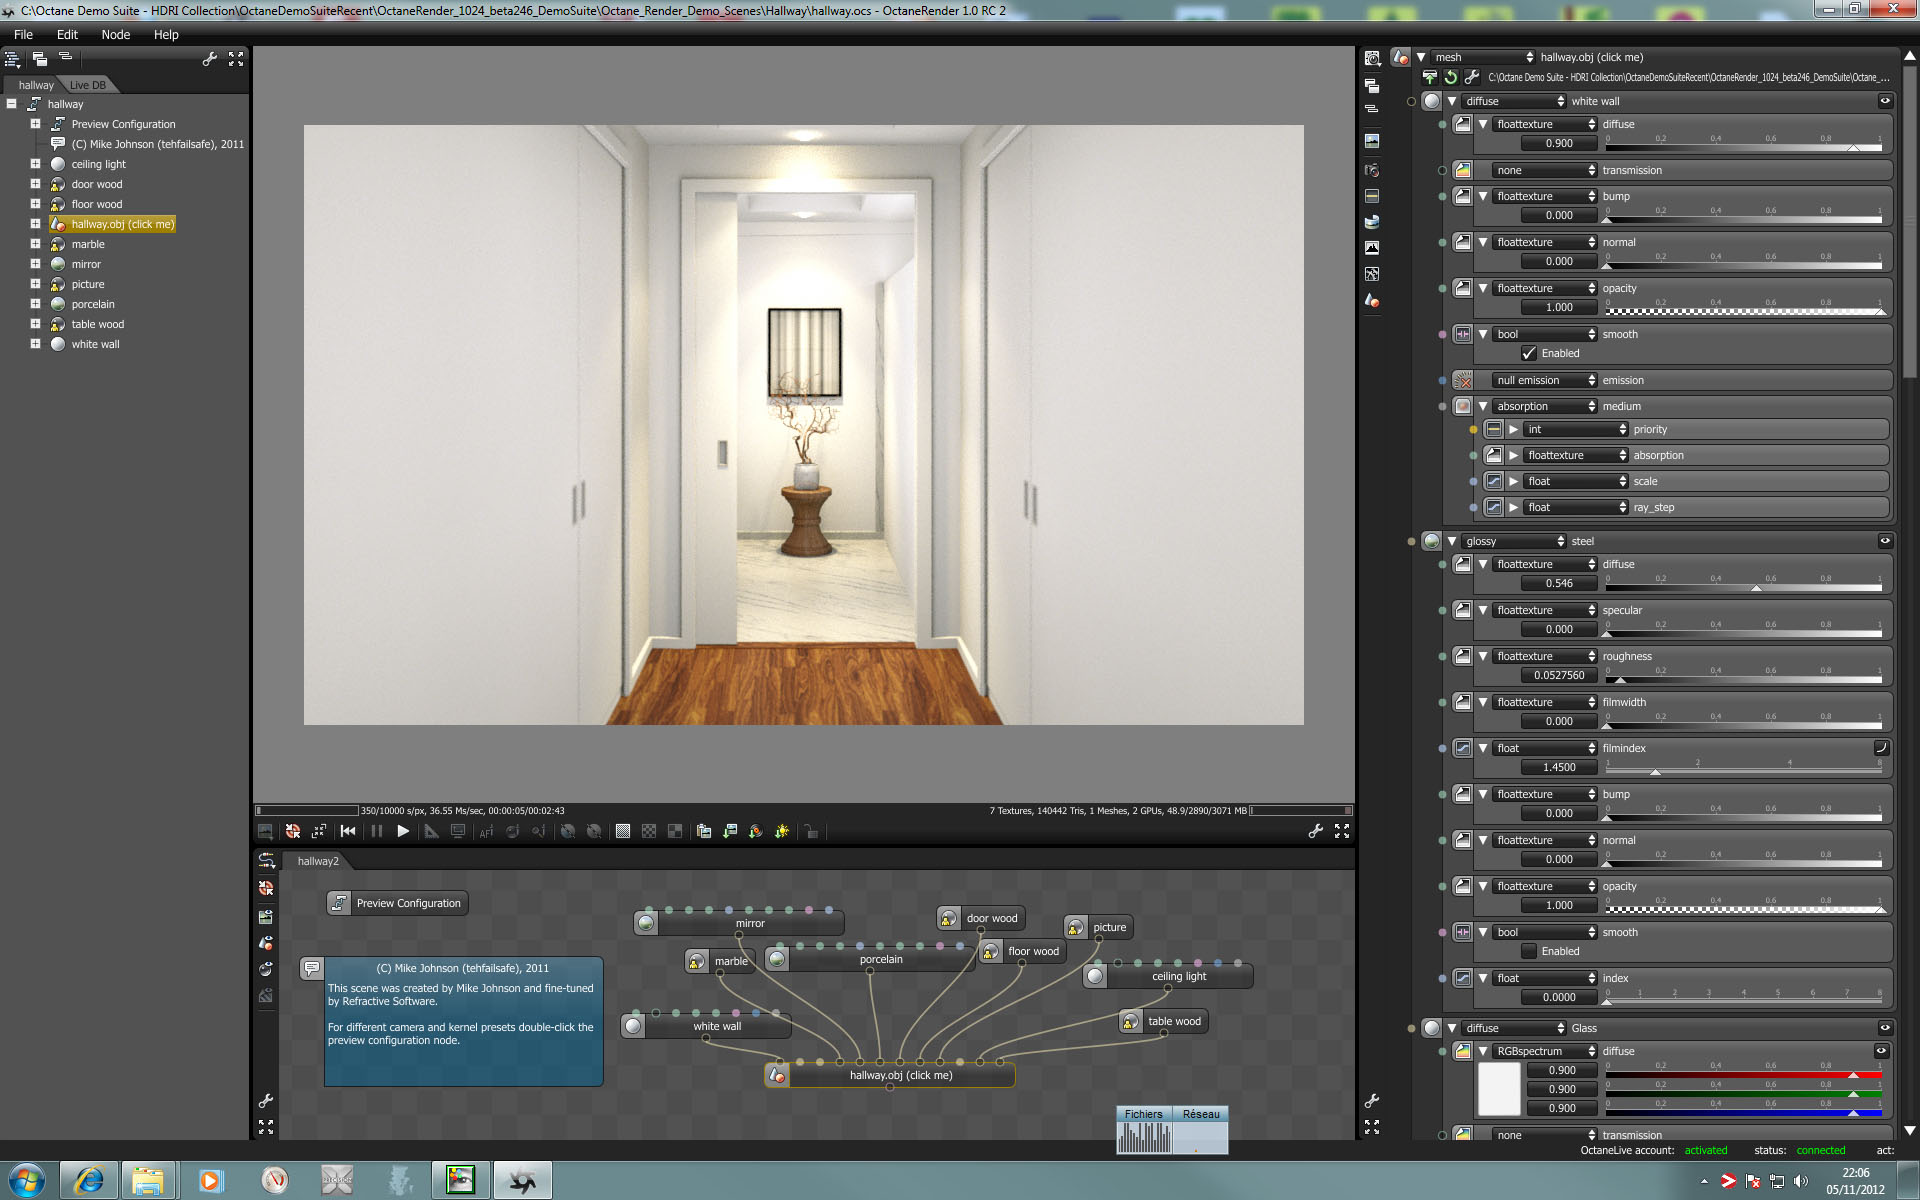Screen dimensions: 1920x1200
Task: Click reload mesh icon for hallway.obj
Action: click(1451, 77)
